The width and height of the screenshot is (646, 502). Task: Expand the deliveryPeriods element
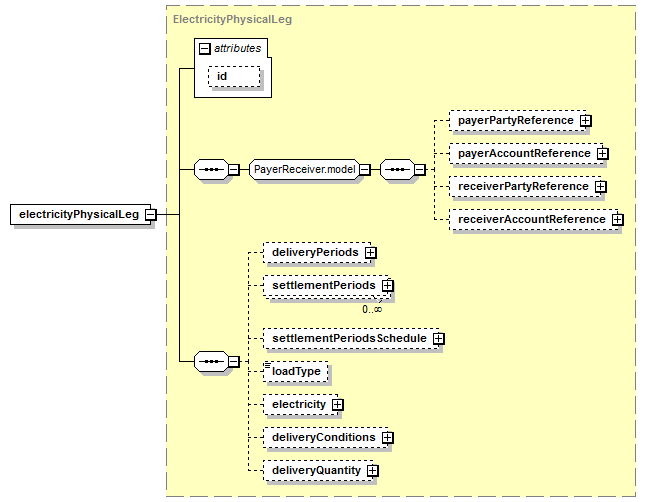pos(371,253)
